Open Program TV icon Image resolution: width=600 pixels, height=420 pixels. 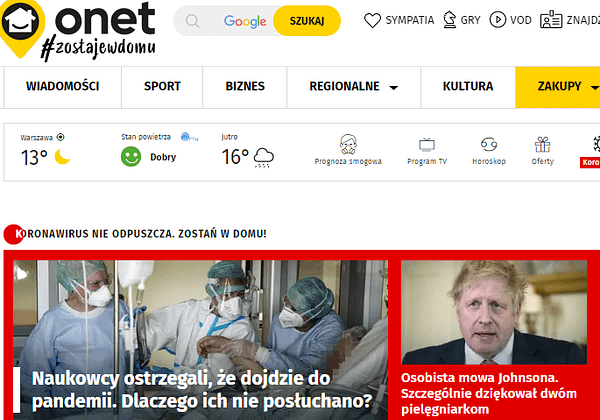[x=427, y=145]
